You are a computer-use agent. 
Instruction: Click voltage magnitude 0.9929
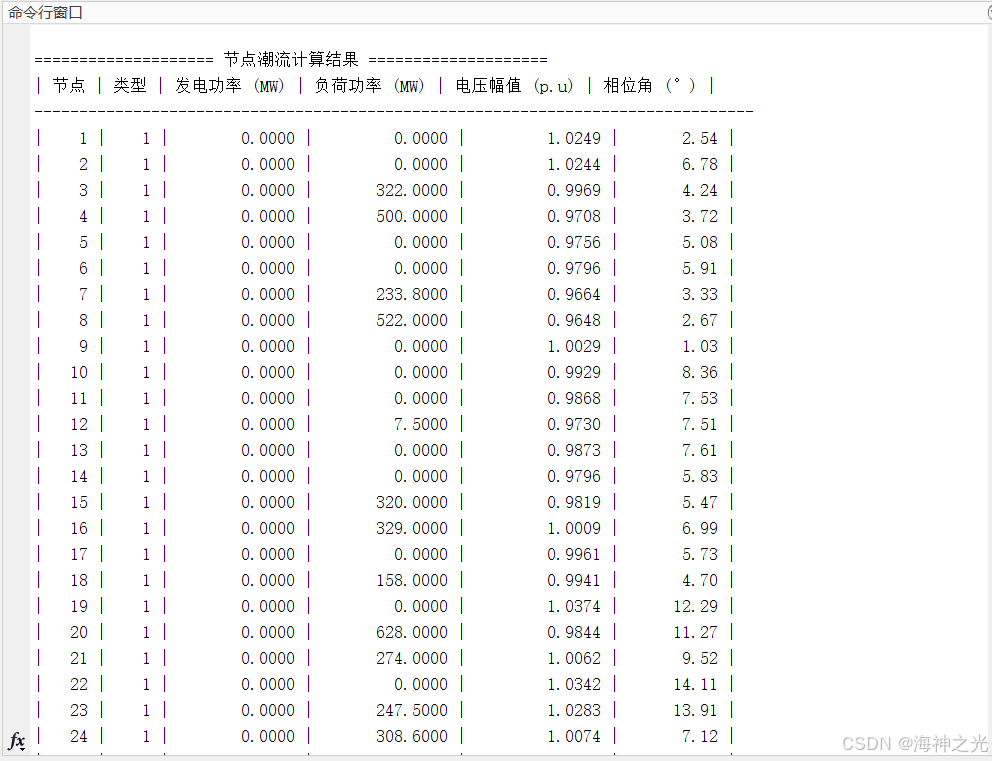click(574, 372)
